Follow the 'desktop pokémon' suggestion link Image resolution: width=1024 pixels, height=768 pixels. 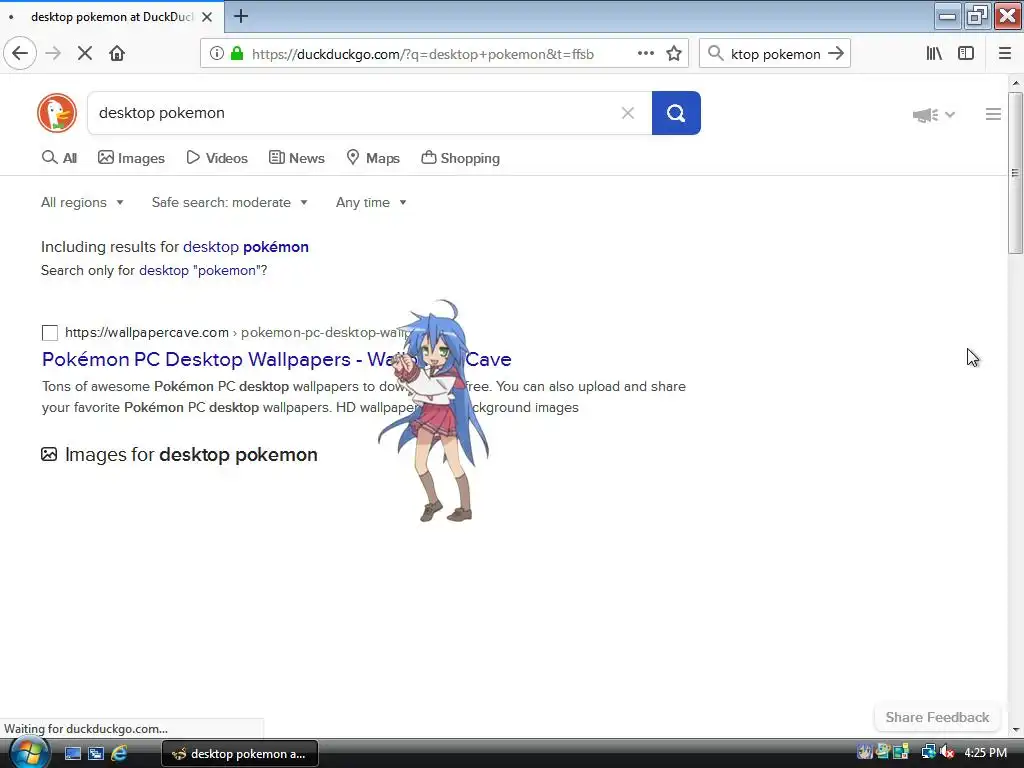point(246,247)
